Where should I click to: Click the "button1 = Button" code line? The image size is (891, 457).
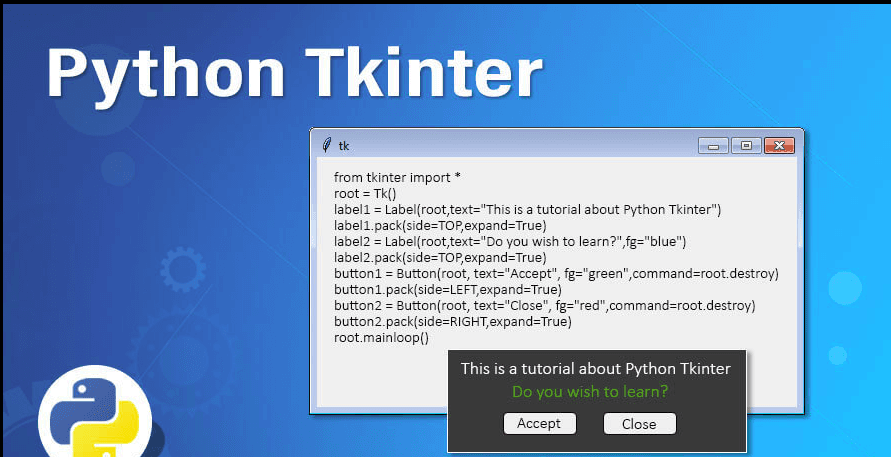pyautogui.click(x=555, y=273)
